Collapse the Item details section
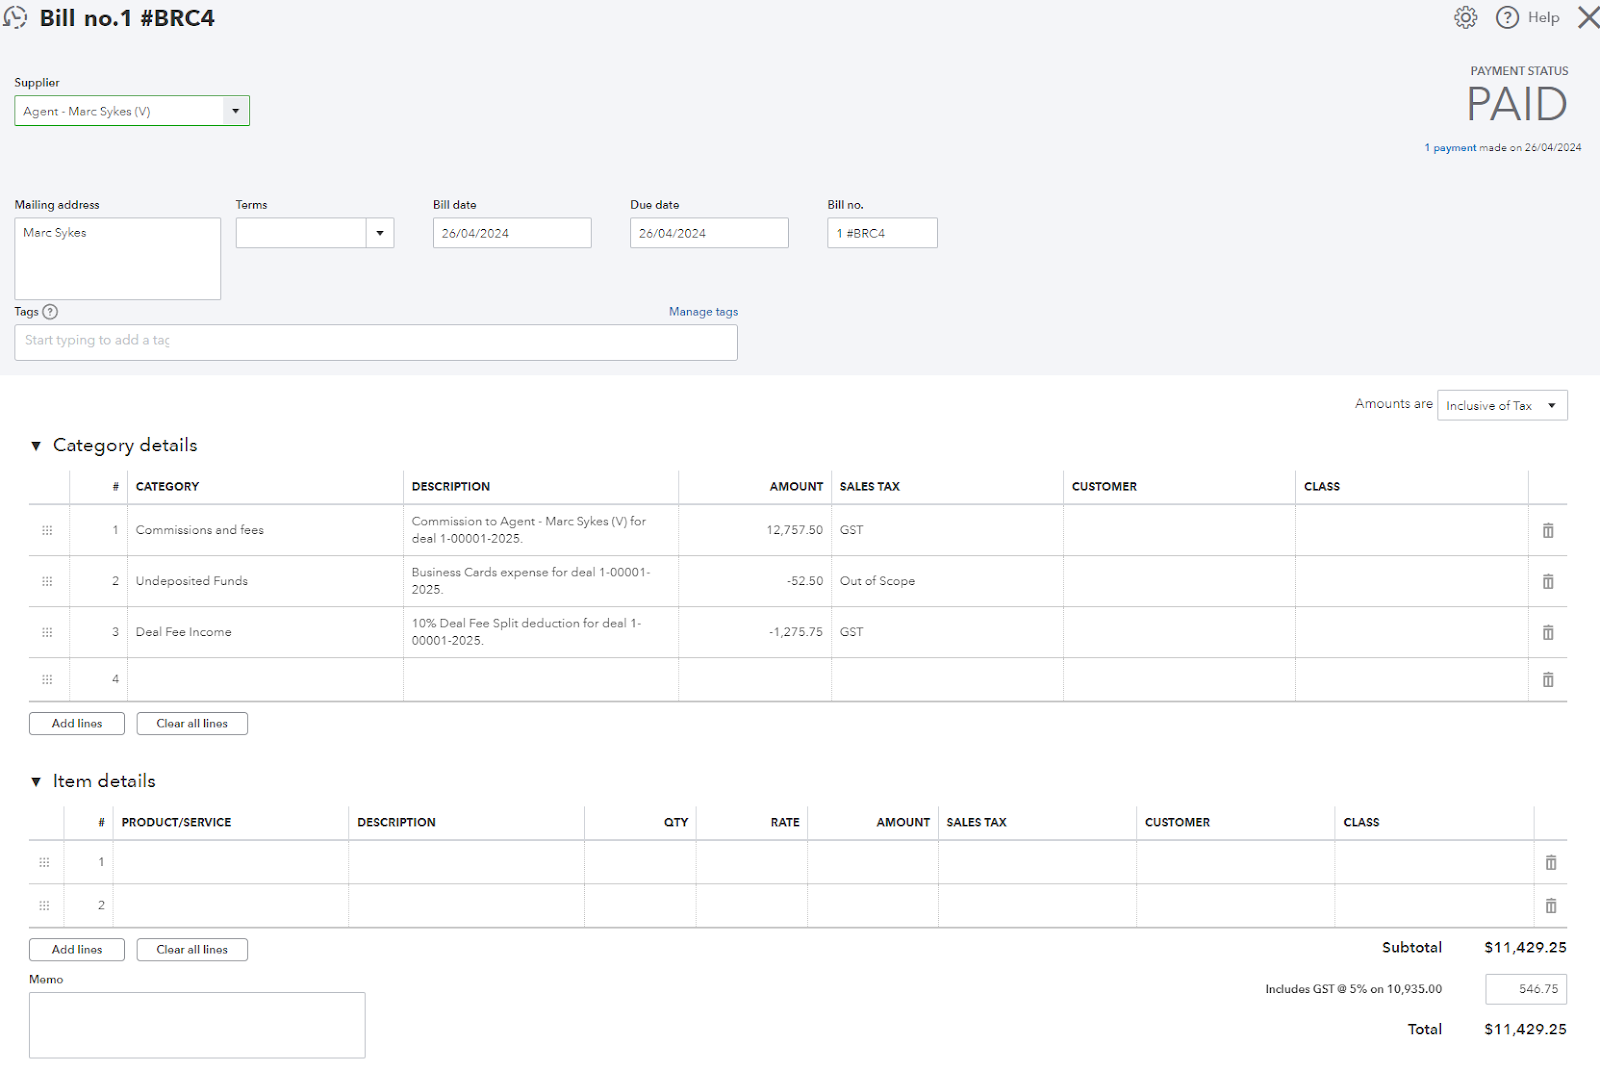The image size is (1600, 1071). tap(36, 782)
